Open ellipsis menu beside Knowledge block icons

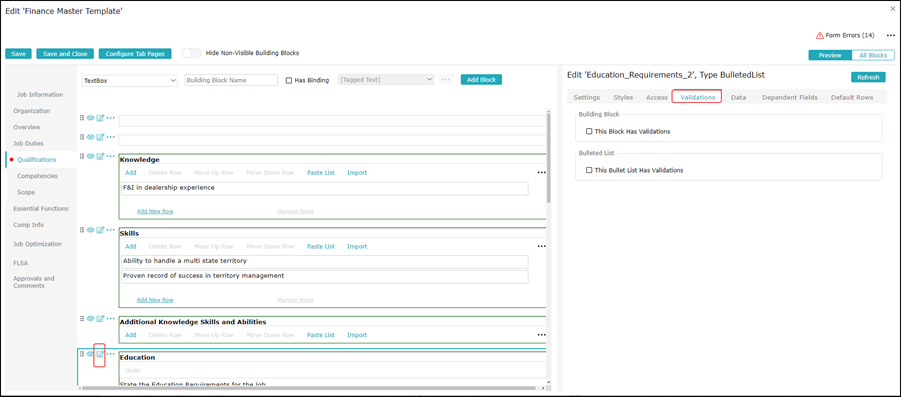click(x=111, y=156)
